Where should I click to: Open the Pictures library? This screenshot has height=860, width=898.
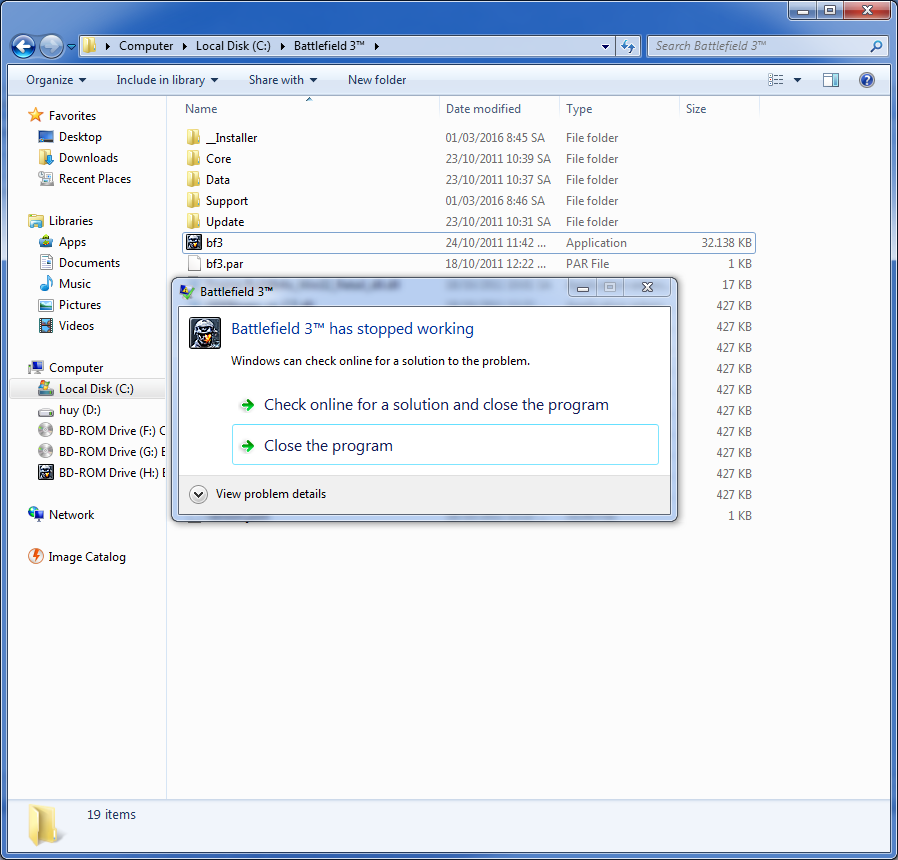[x=80, y=305]
